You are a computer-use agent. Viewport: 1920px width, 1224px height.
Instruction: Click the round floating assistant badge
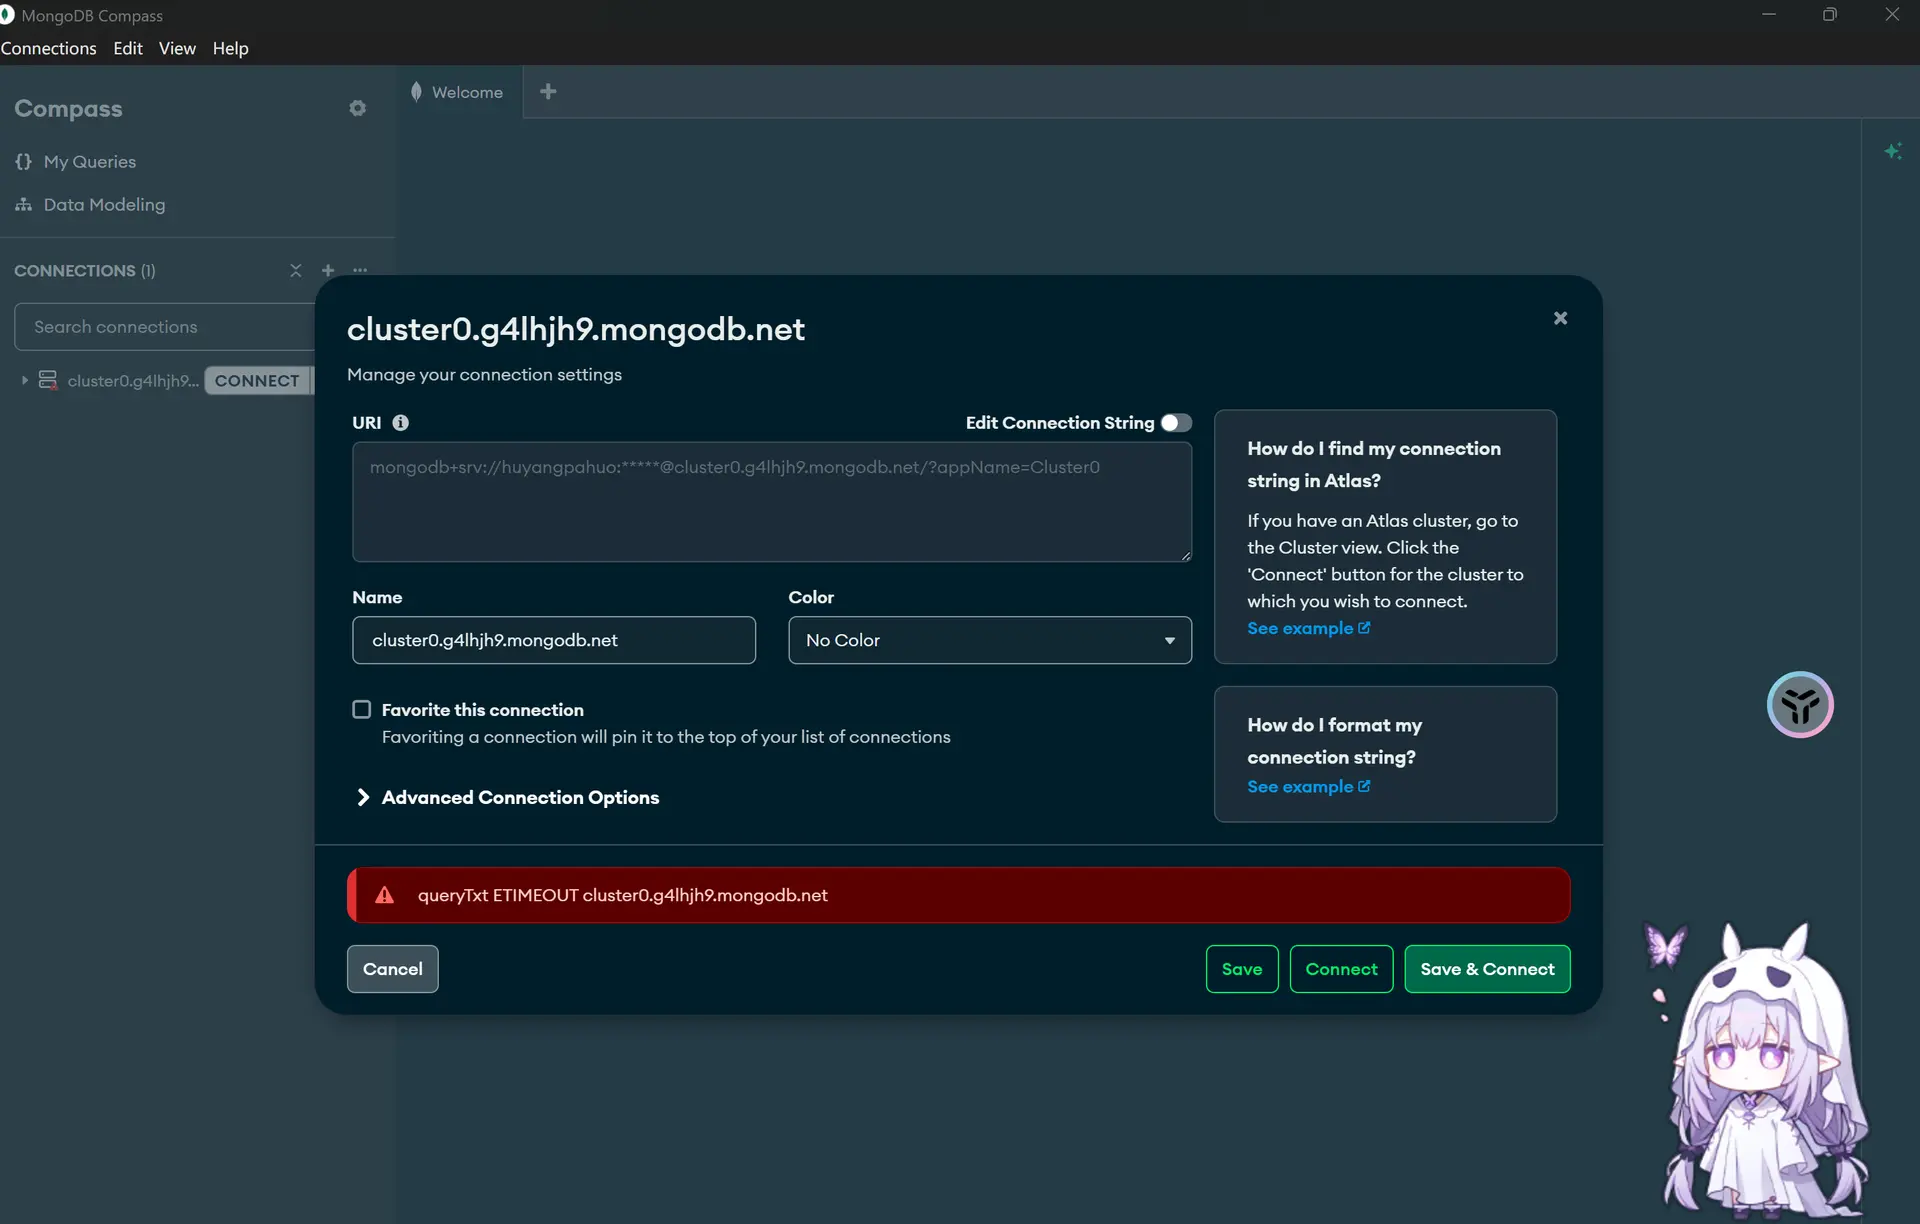tap(1800, 704)
